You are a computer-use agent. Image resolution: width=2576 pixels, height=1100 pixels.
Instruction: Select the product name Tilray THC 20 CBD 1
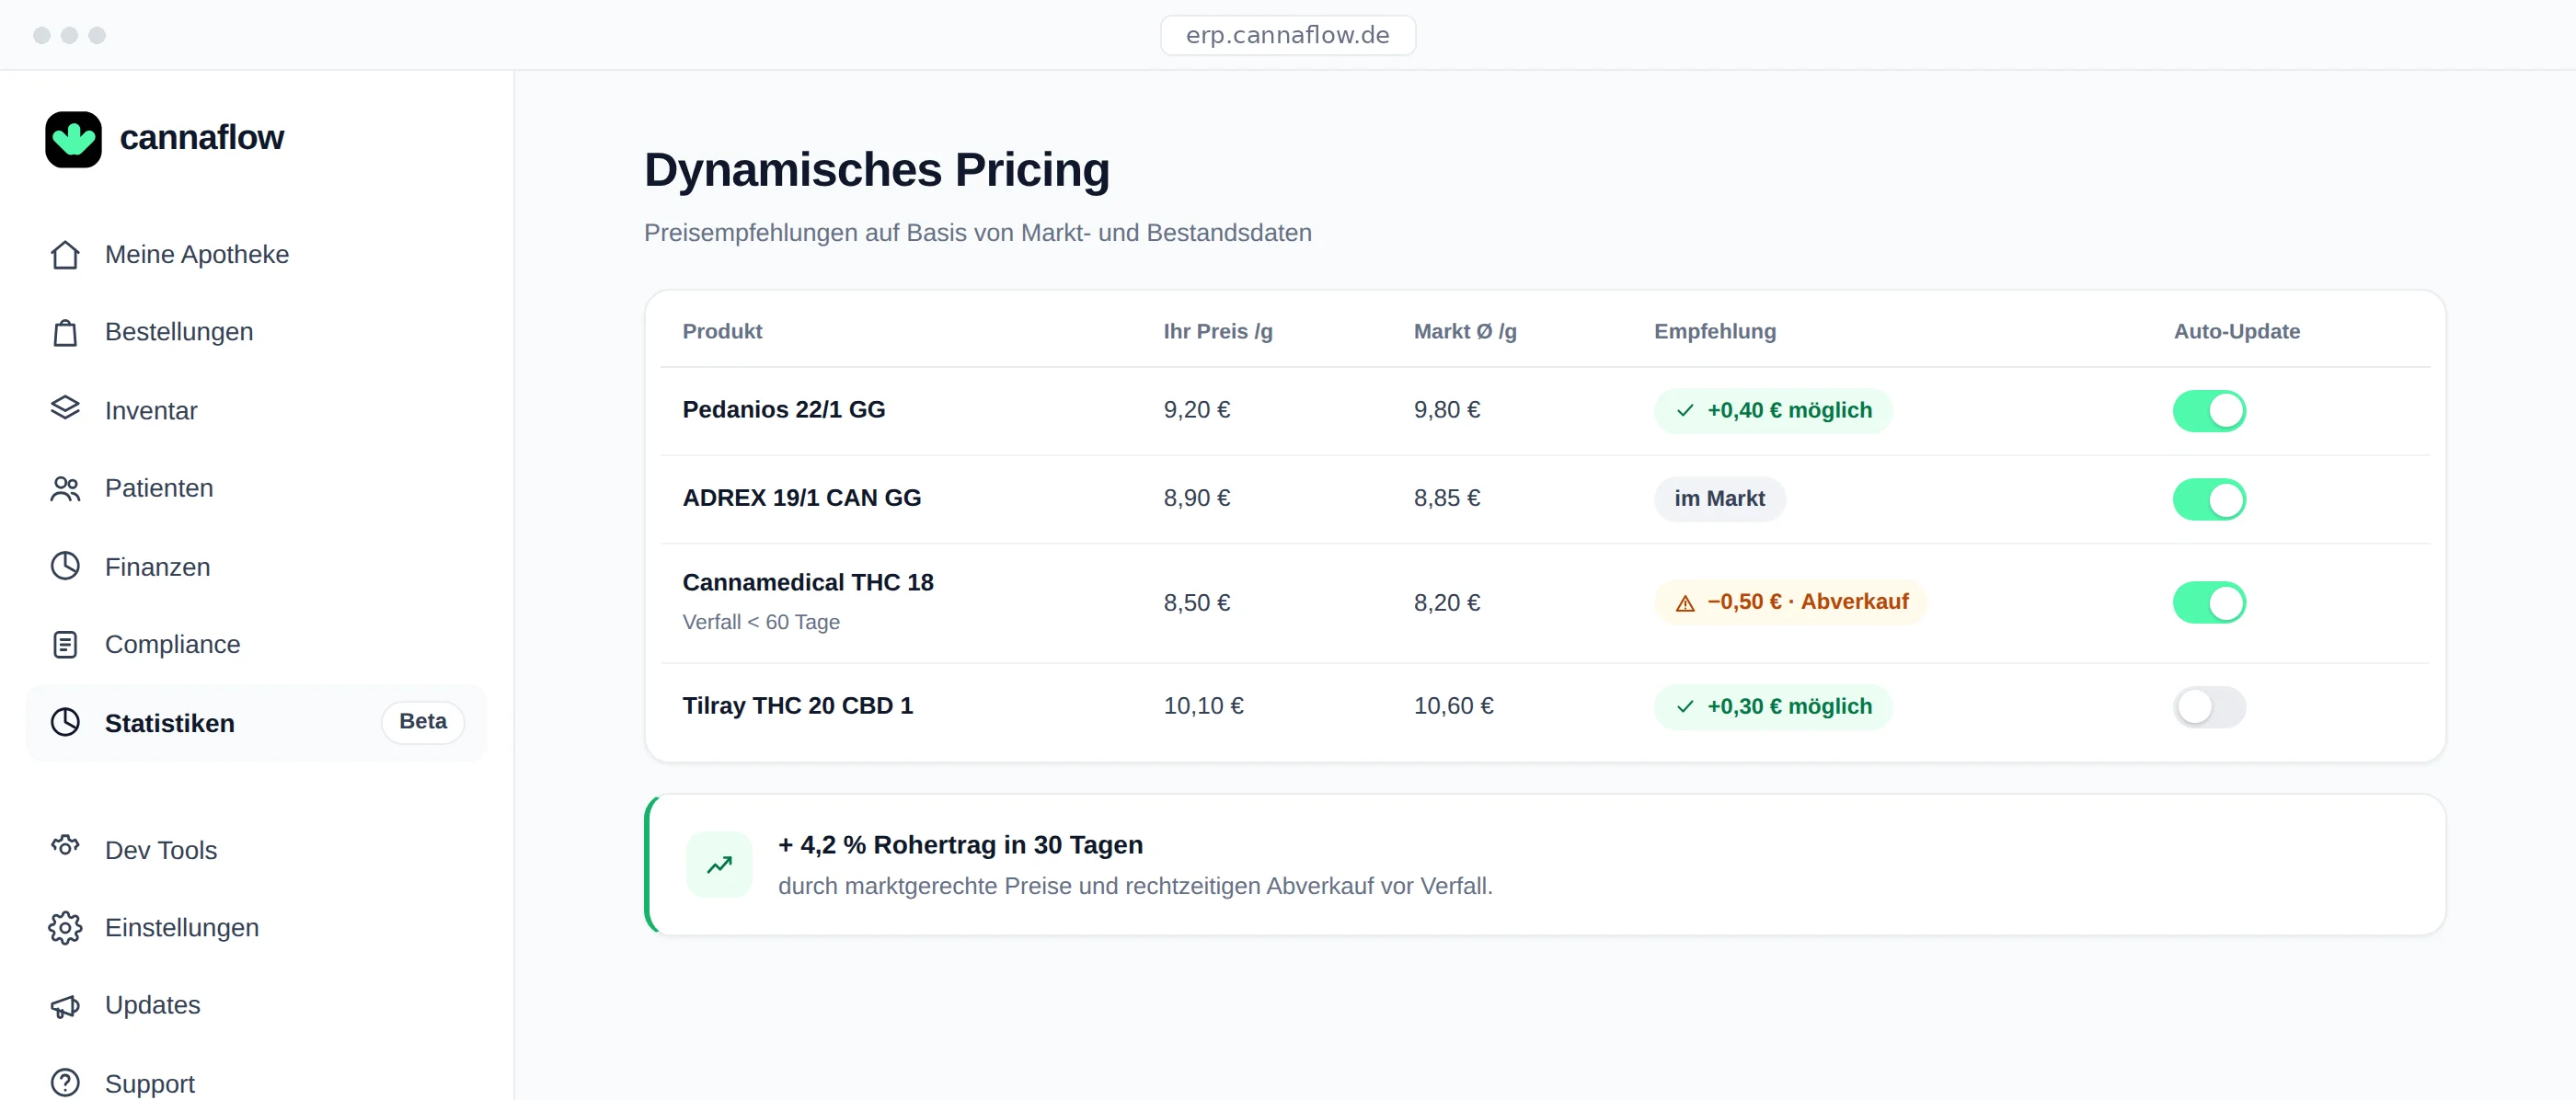pyautogui.click(x=798, y=705)
